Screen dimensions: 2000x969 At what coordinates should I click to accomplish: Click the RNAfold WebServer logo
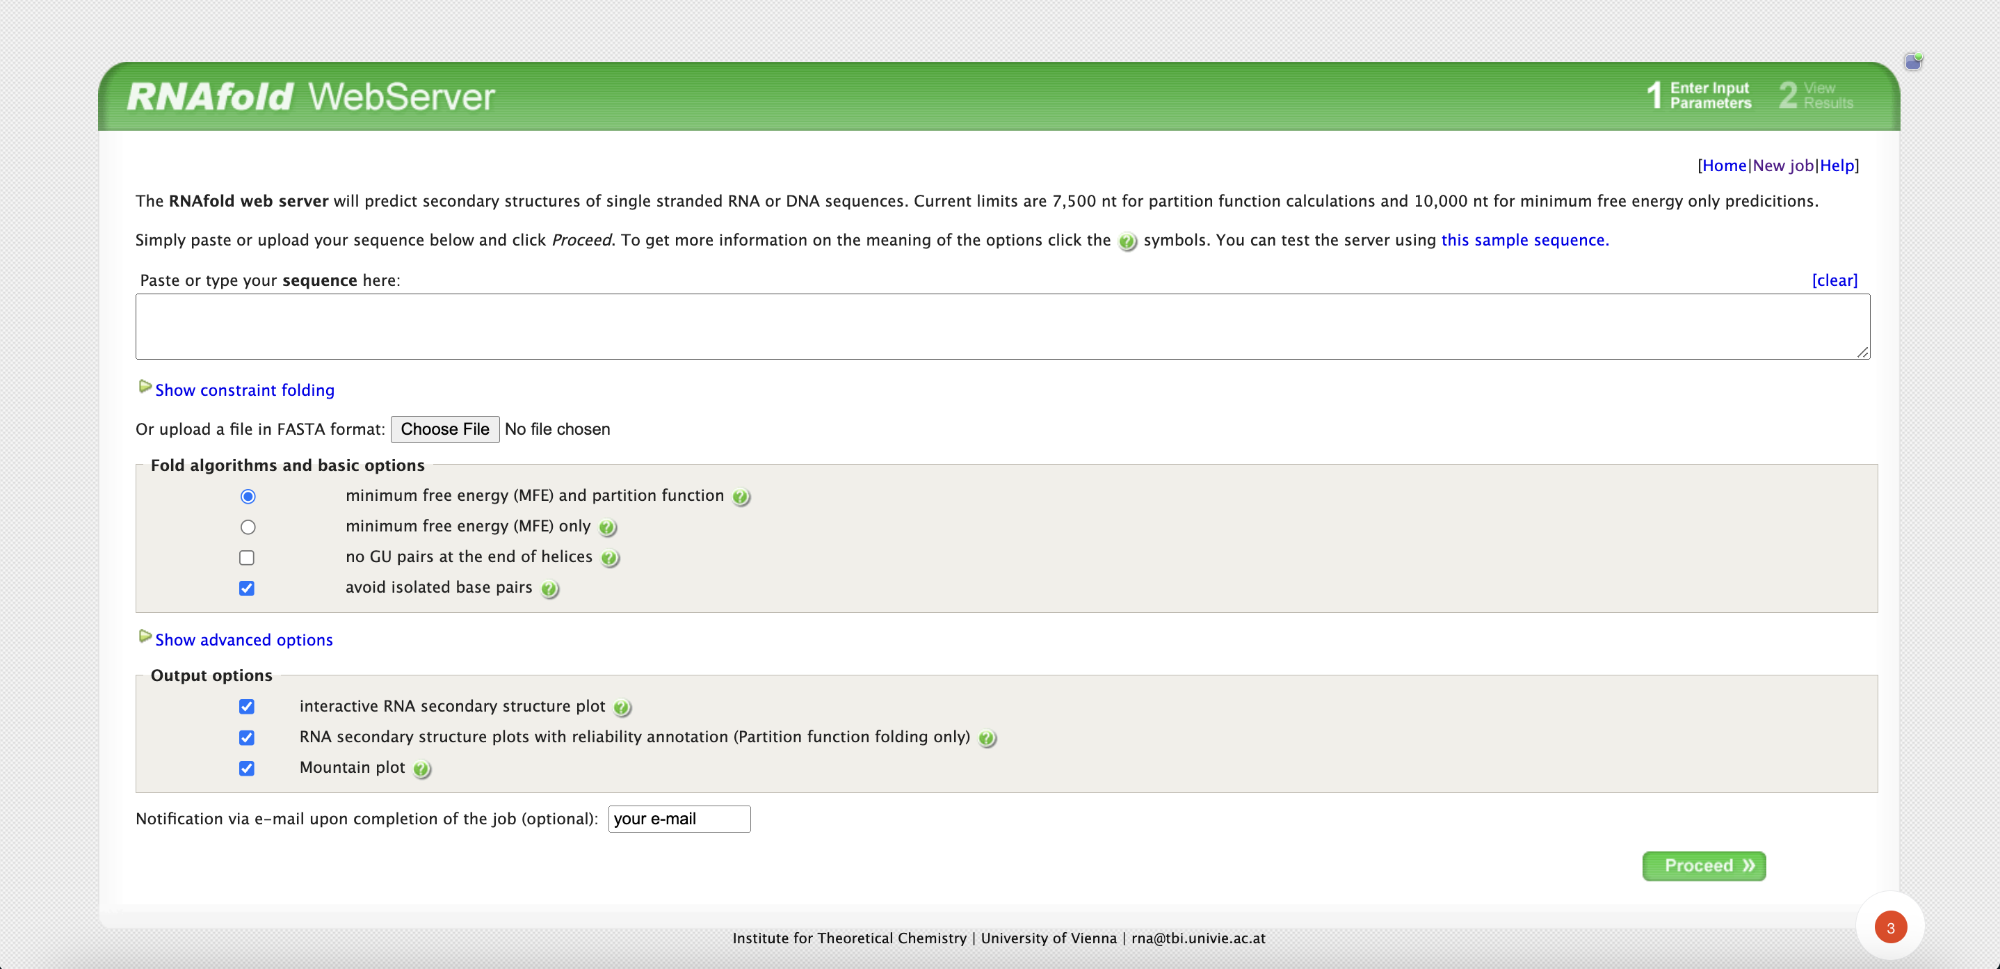311,97
